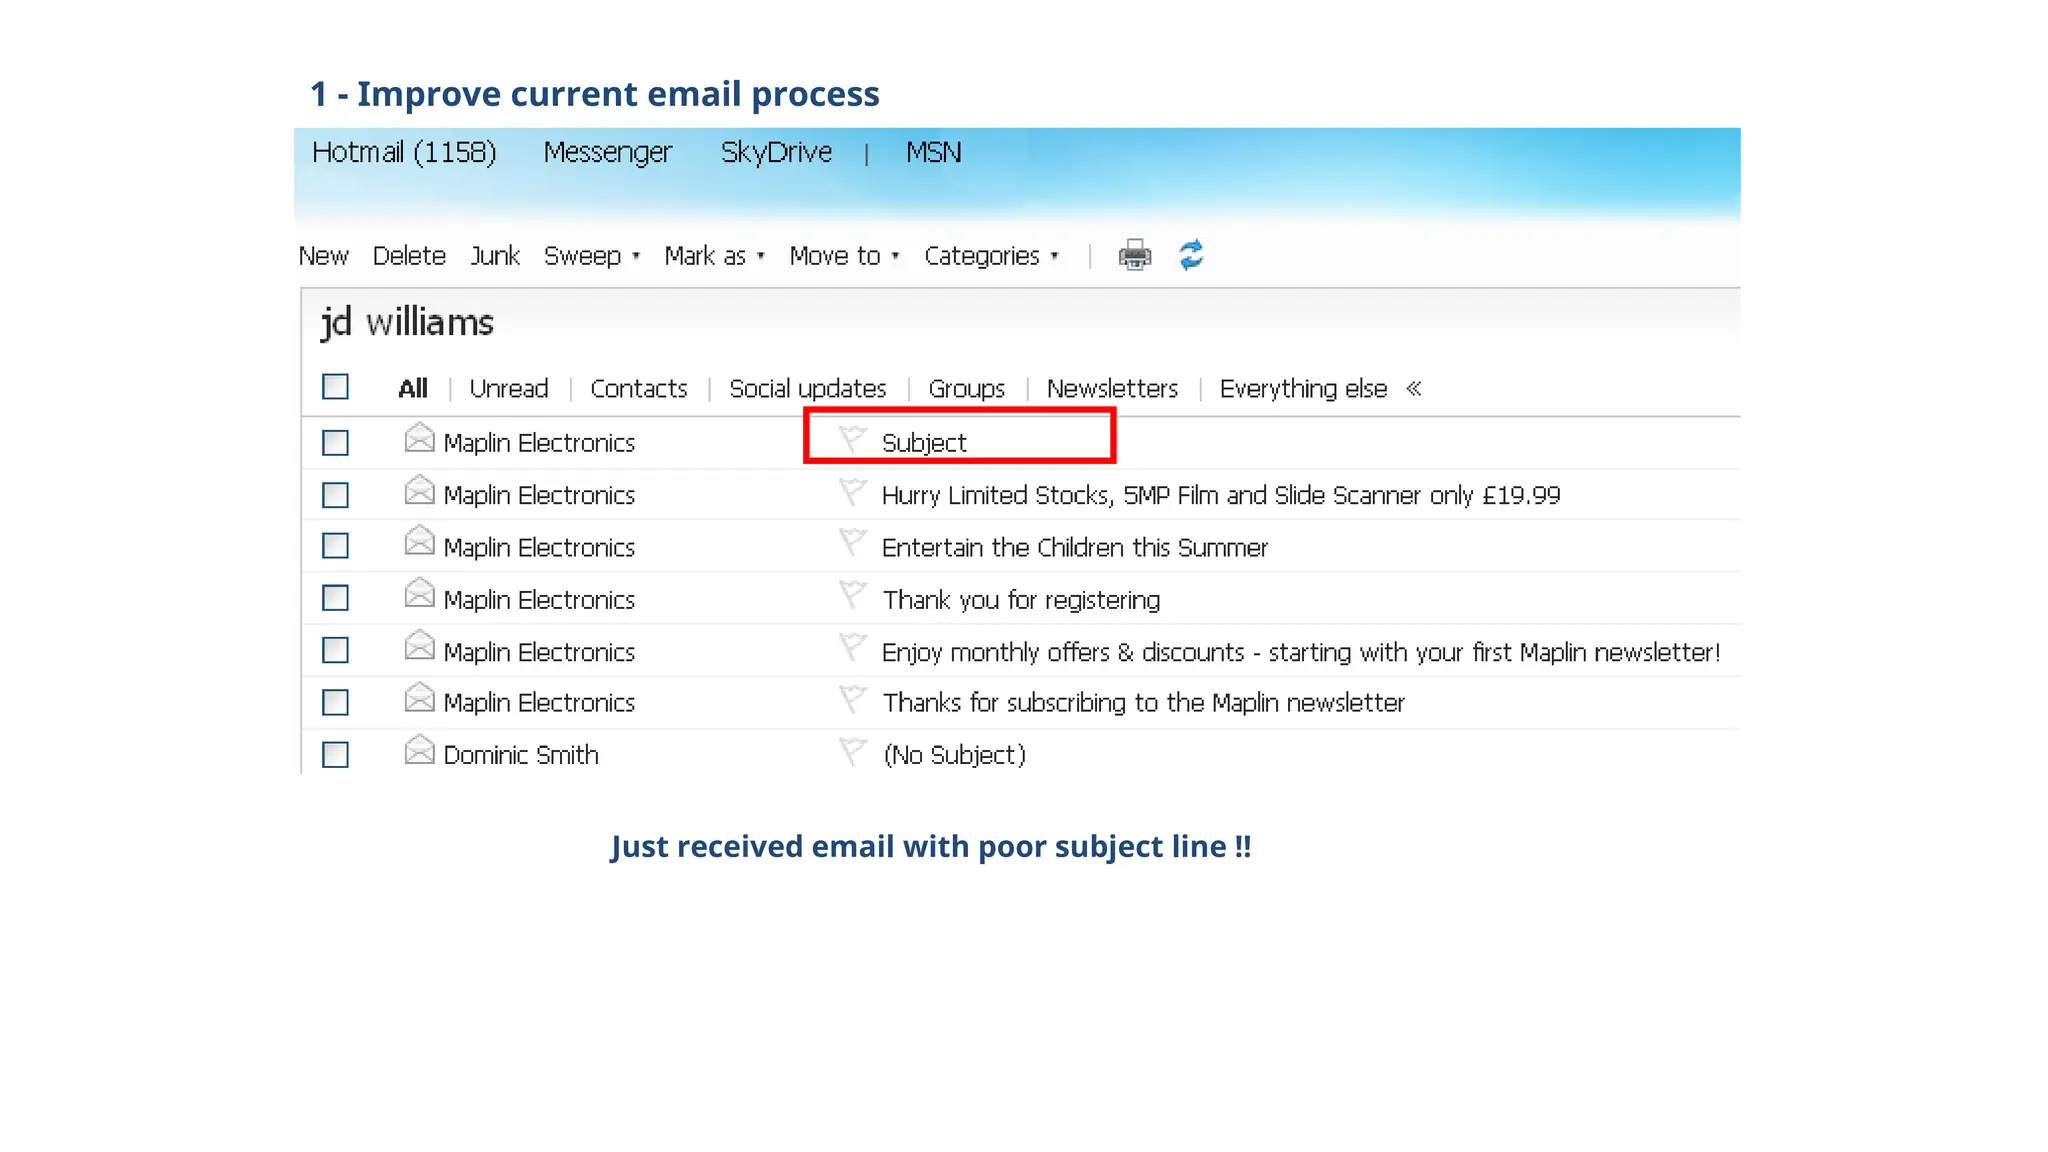Open the Mark as dropdown

coord(715,256)
